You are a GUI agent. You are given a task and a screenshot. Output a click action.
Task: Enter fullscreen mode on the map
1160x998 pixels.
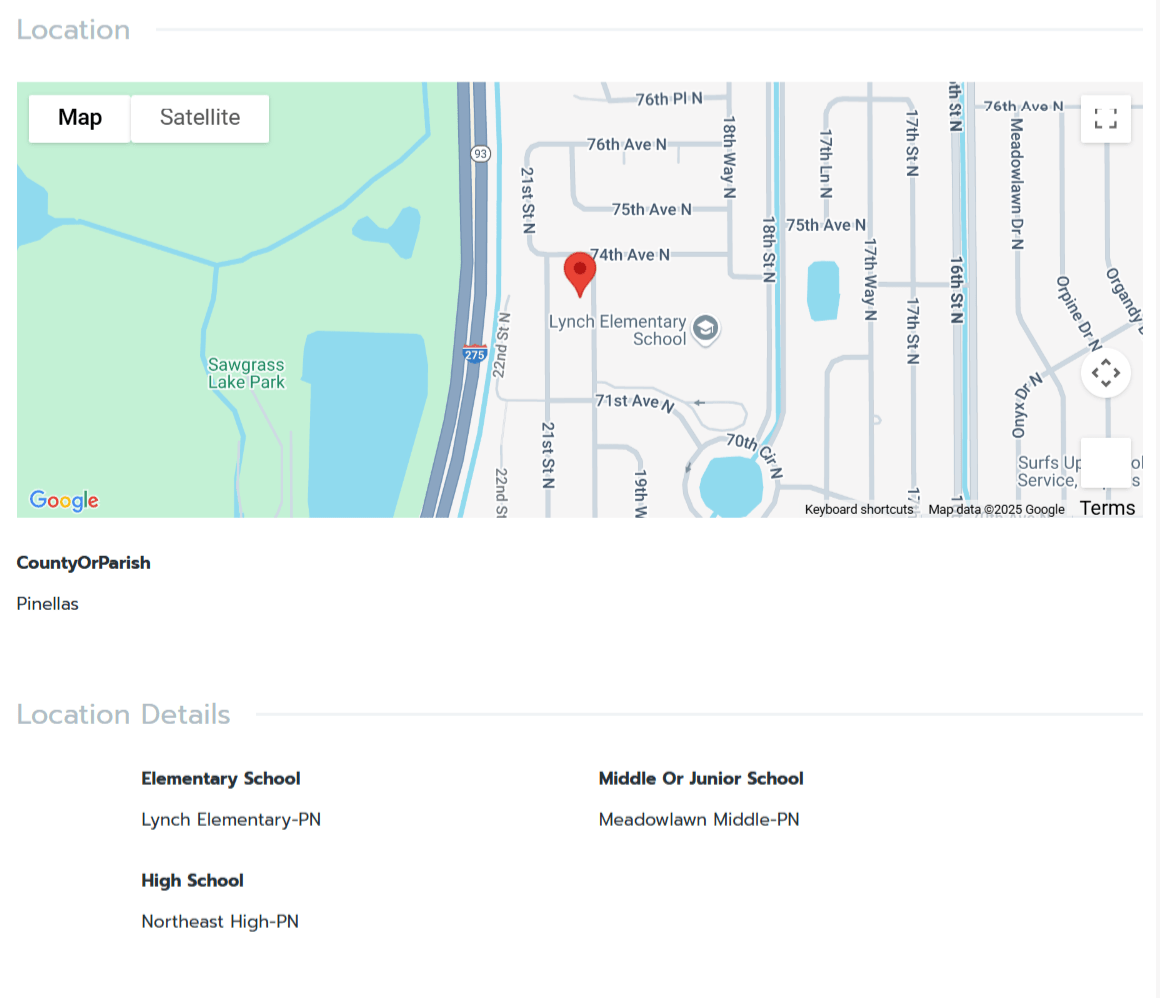(1106, 118)
